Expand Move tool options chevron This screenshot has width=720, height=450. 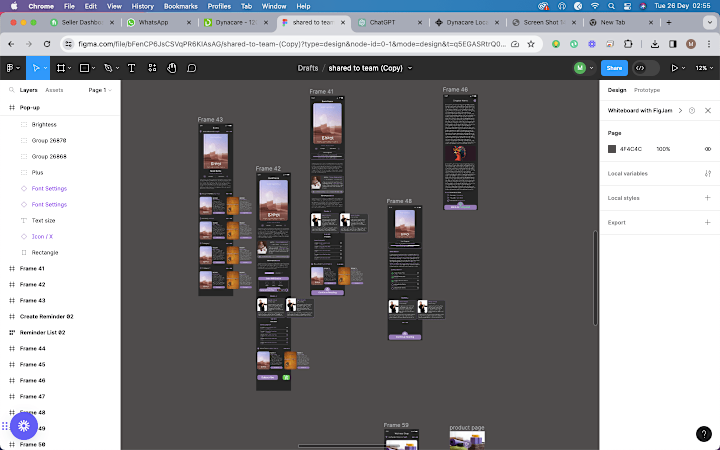pos(45,68)
